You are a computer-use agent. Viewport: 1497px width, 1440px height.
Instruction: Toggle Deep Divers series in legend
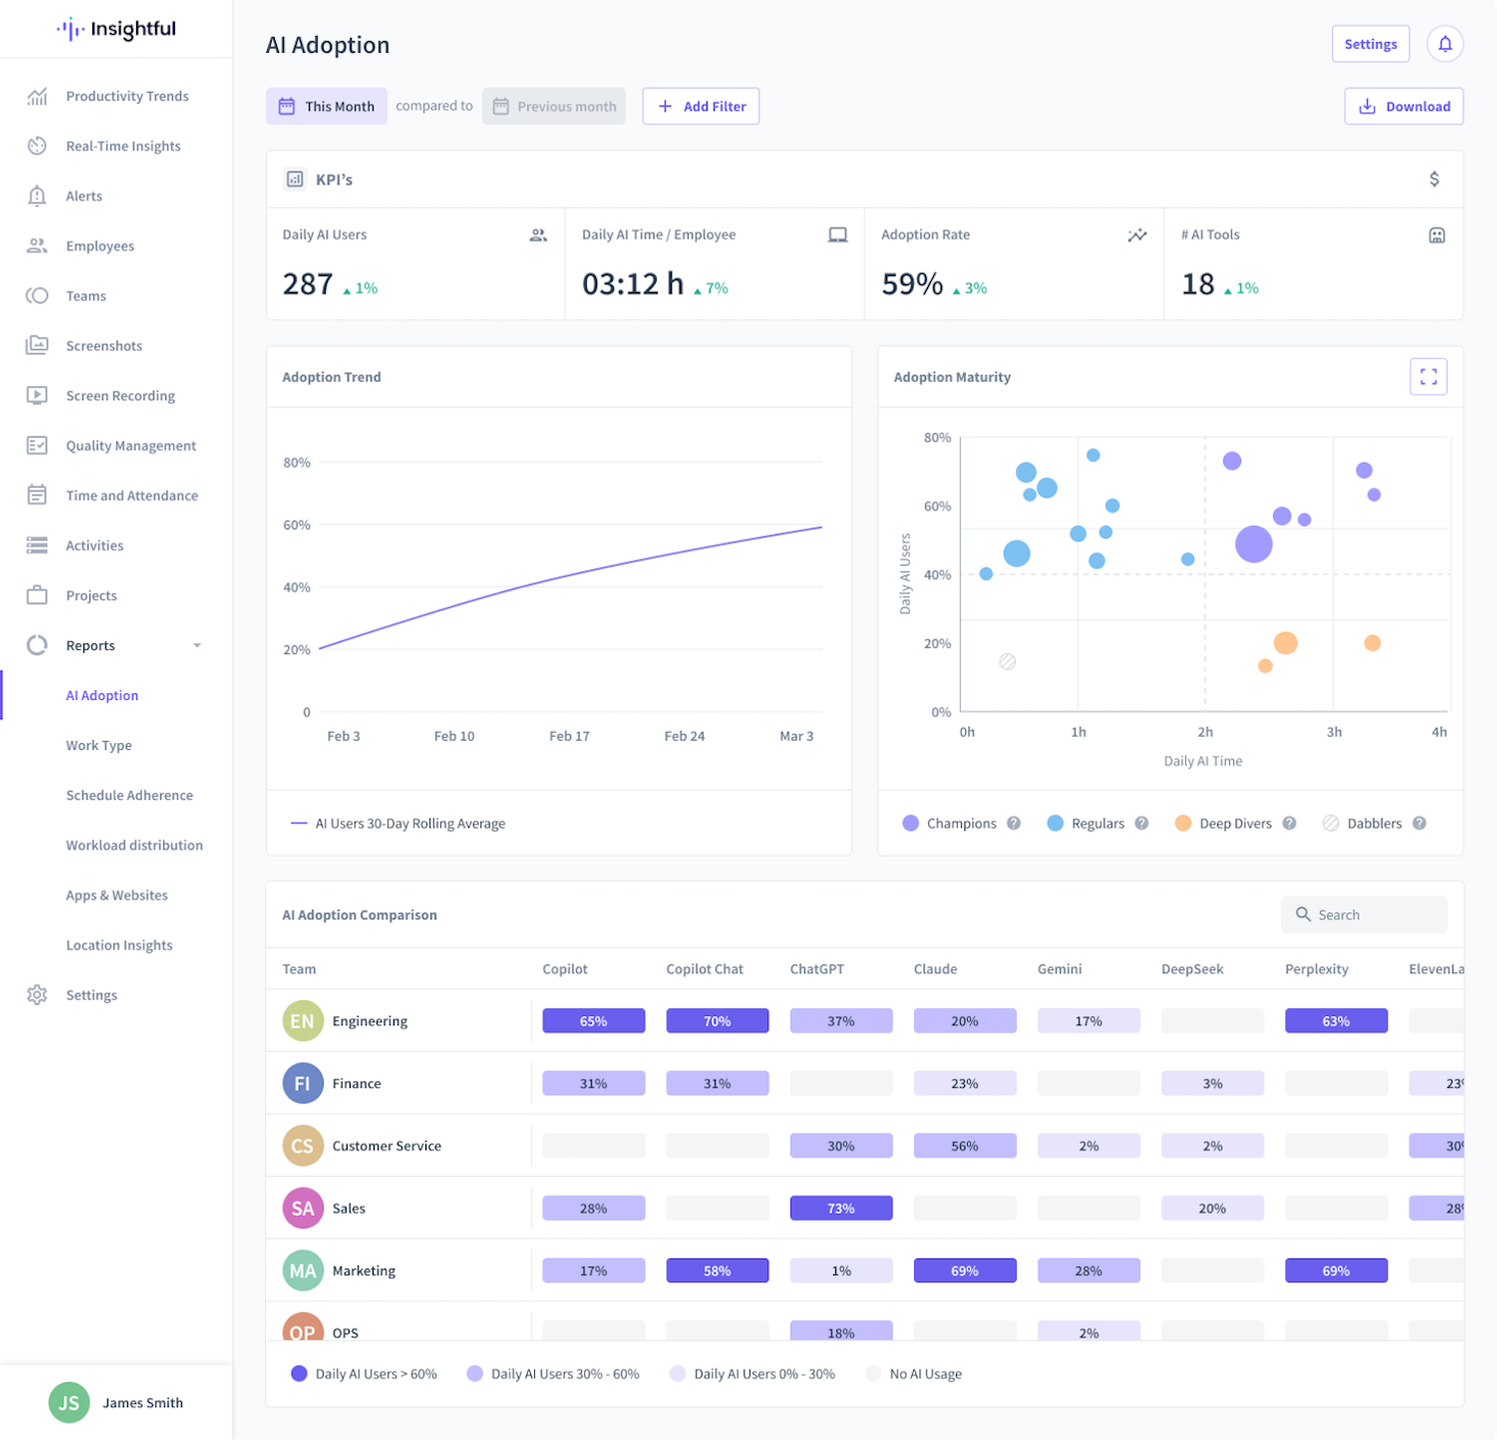pos(1223,823)
